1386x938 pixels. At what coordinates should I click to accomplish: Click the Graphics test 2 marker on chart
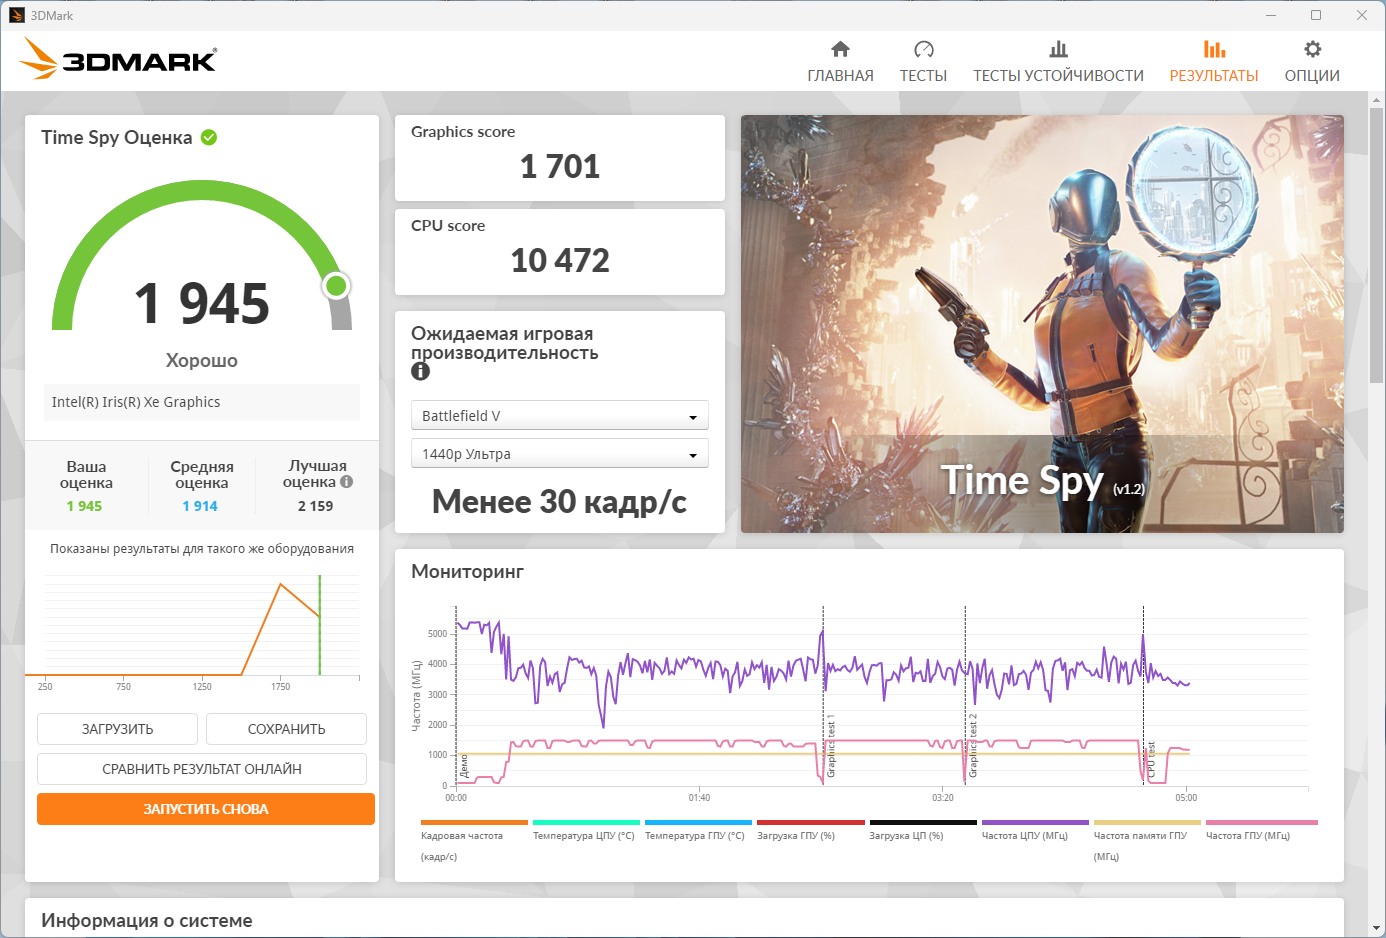(x=973, y=747)
